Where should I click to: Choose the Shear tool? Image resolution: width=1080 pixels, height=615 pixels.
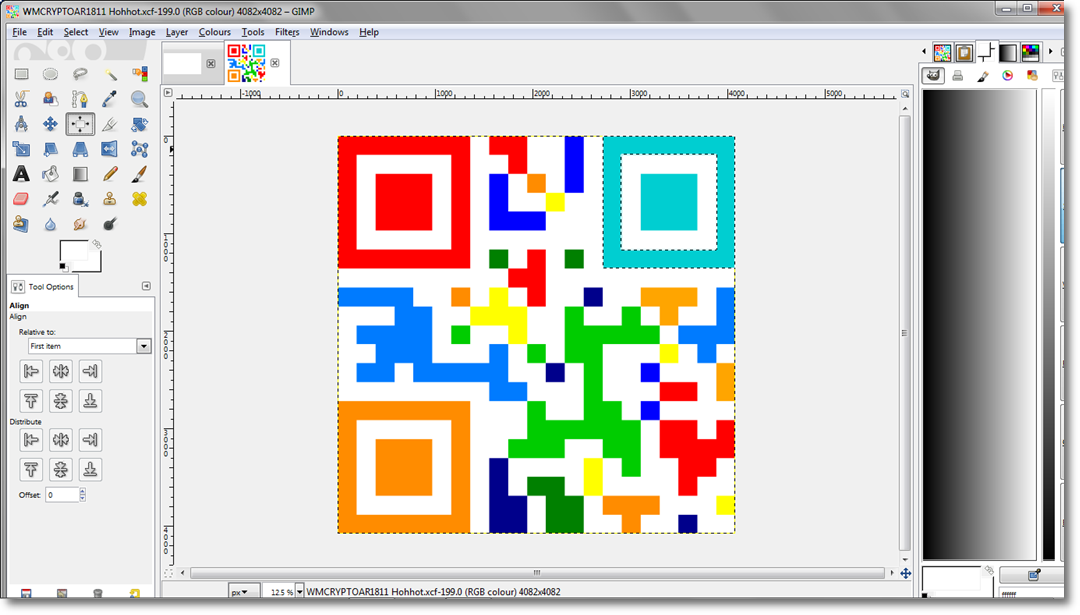point(50,149)
